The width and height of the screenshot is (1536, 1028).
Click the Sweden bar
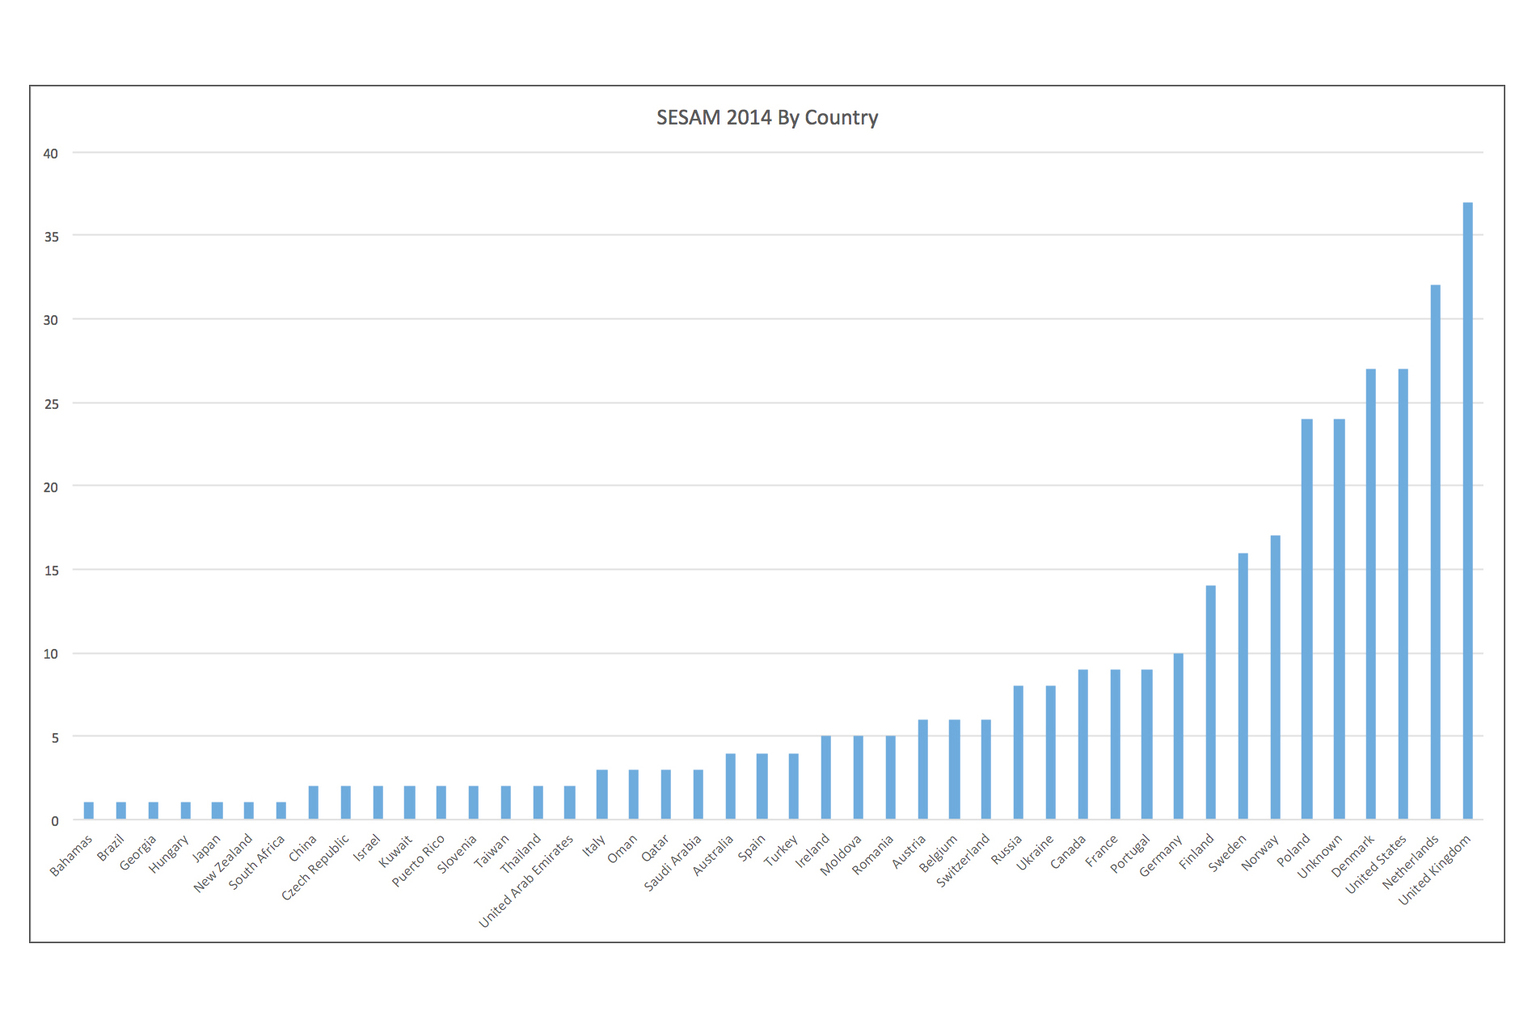[1243, 686]
